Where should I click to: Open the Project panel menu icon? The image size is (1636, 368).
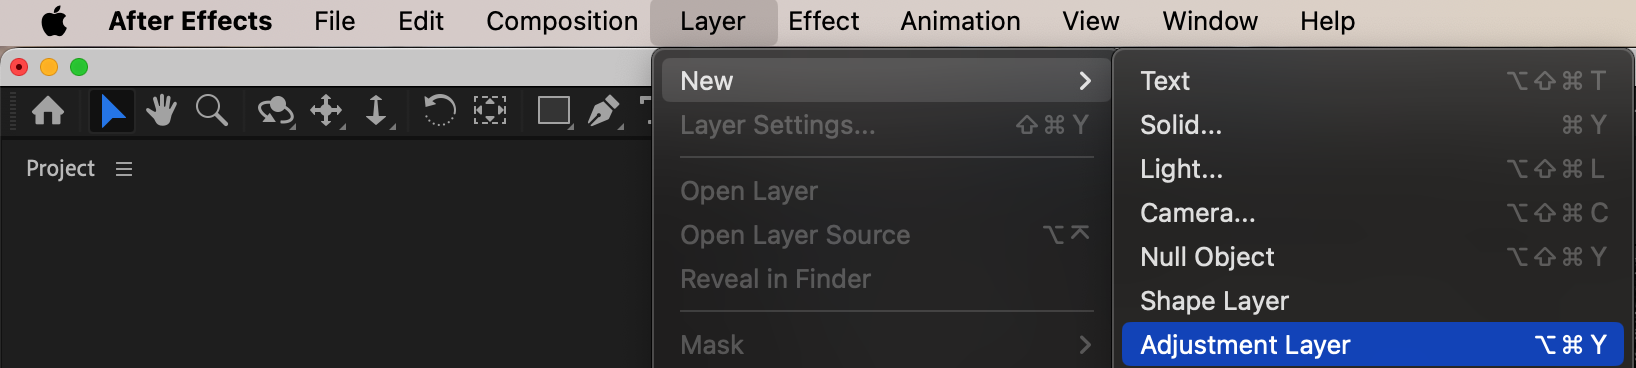[x=124, y=169]
